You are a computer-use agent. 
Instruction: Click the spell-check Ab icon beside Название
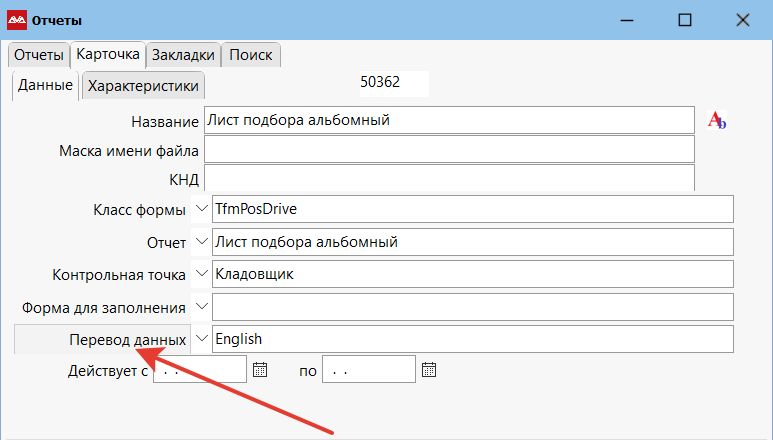pyautogui.click(x=717, y=120)
